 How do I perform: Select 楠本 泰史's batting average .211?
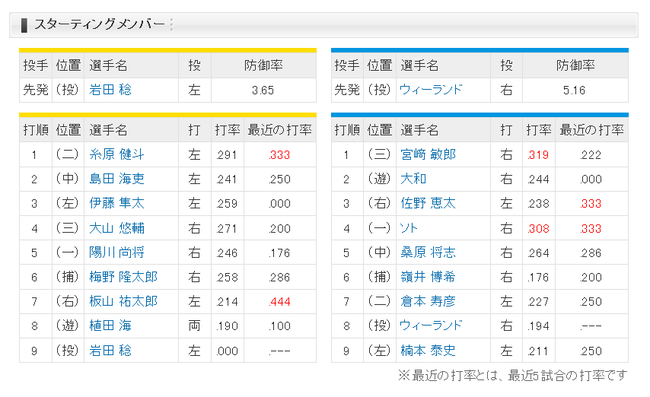538,351
